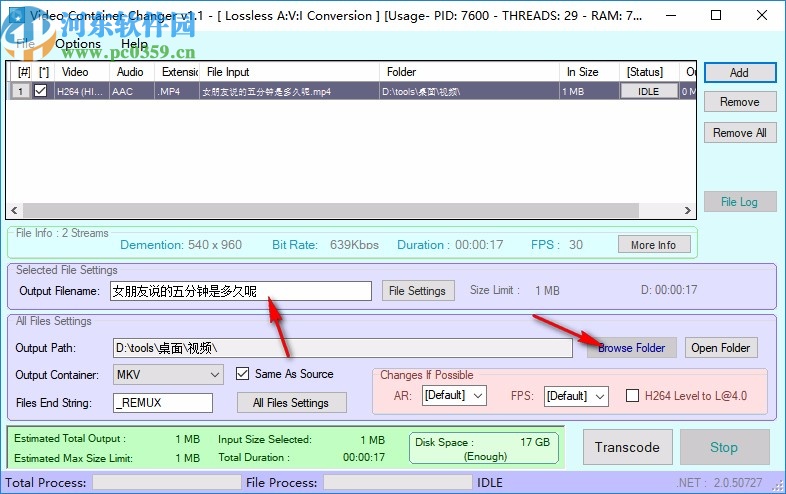786x494 pixels.
Task: Click the D:\tools folder cell in row 1
Action: 469,91
